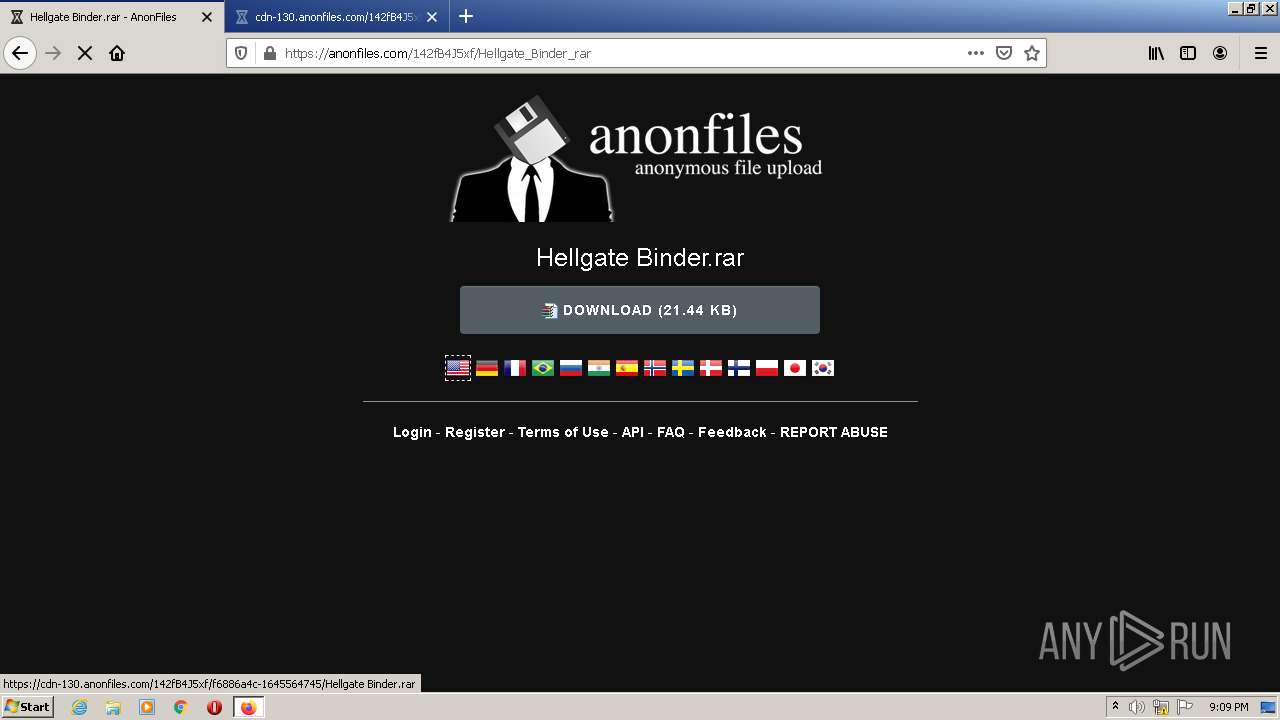Save page to Pocket icon

[x=1004, y=53]
